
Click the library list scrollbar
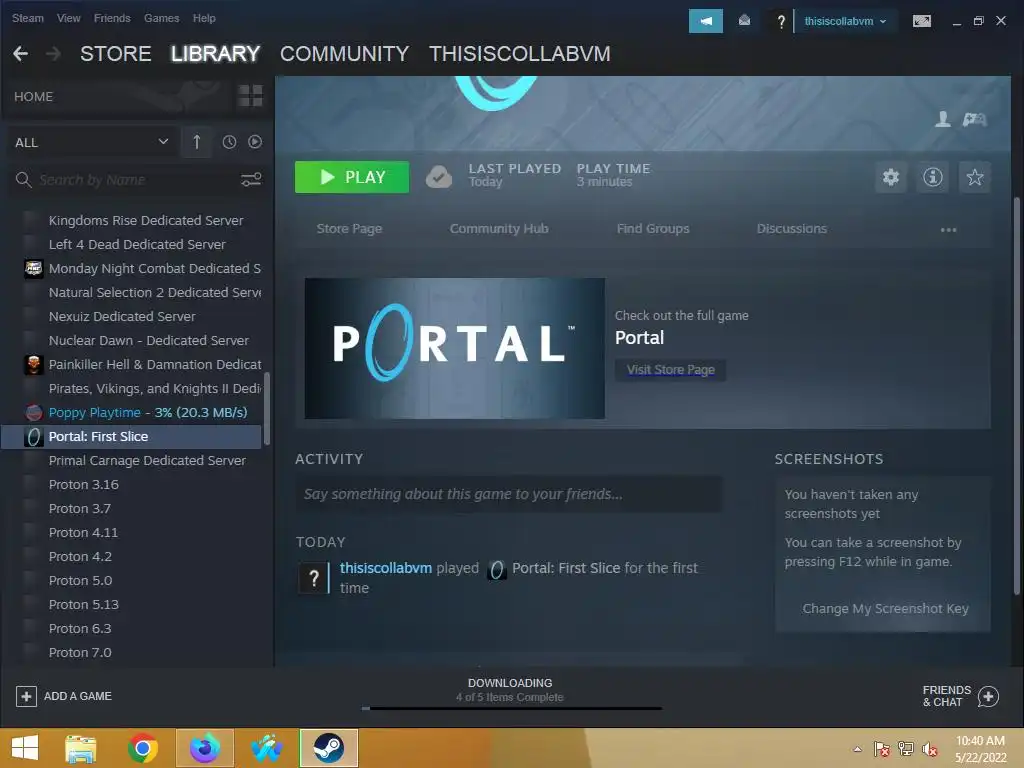(x=266, y=409)
